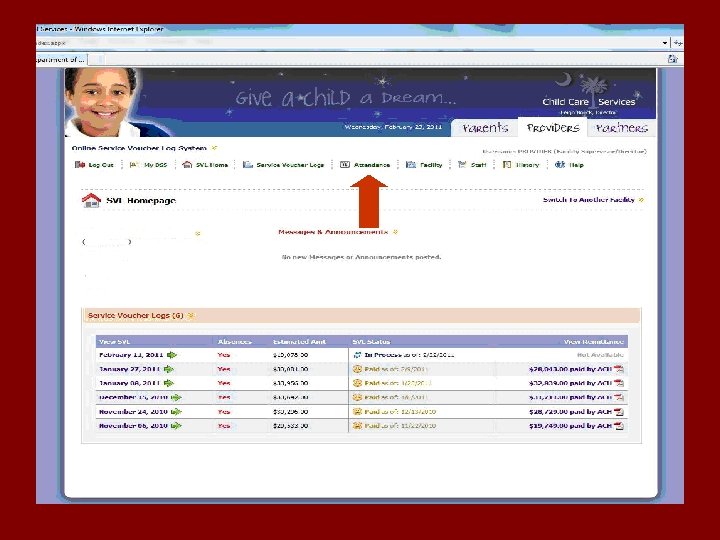The image size is (720, 540).
Task: Click the Facility building icon
Action: coord(411,164)
